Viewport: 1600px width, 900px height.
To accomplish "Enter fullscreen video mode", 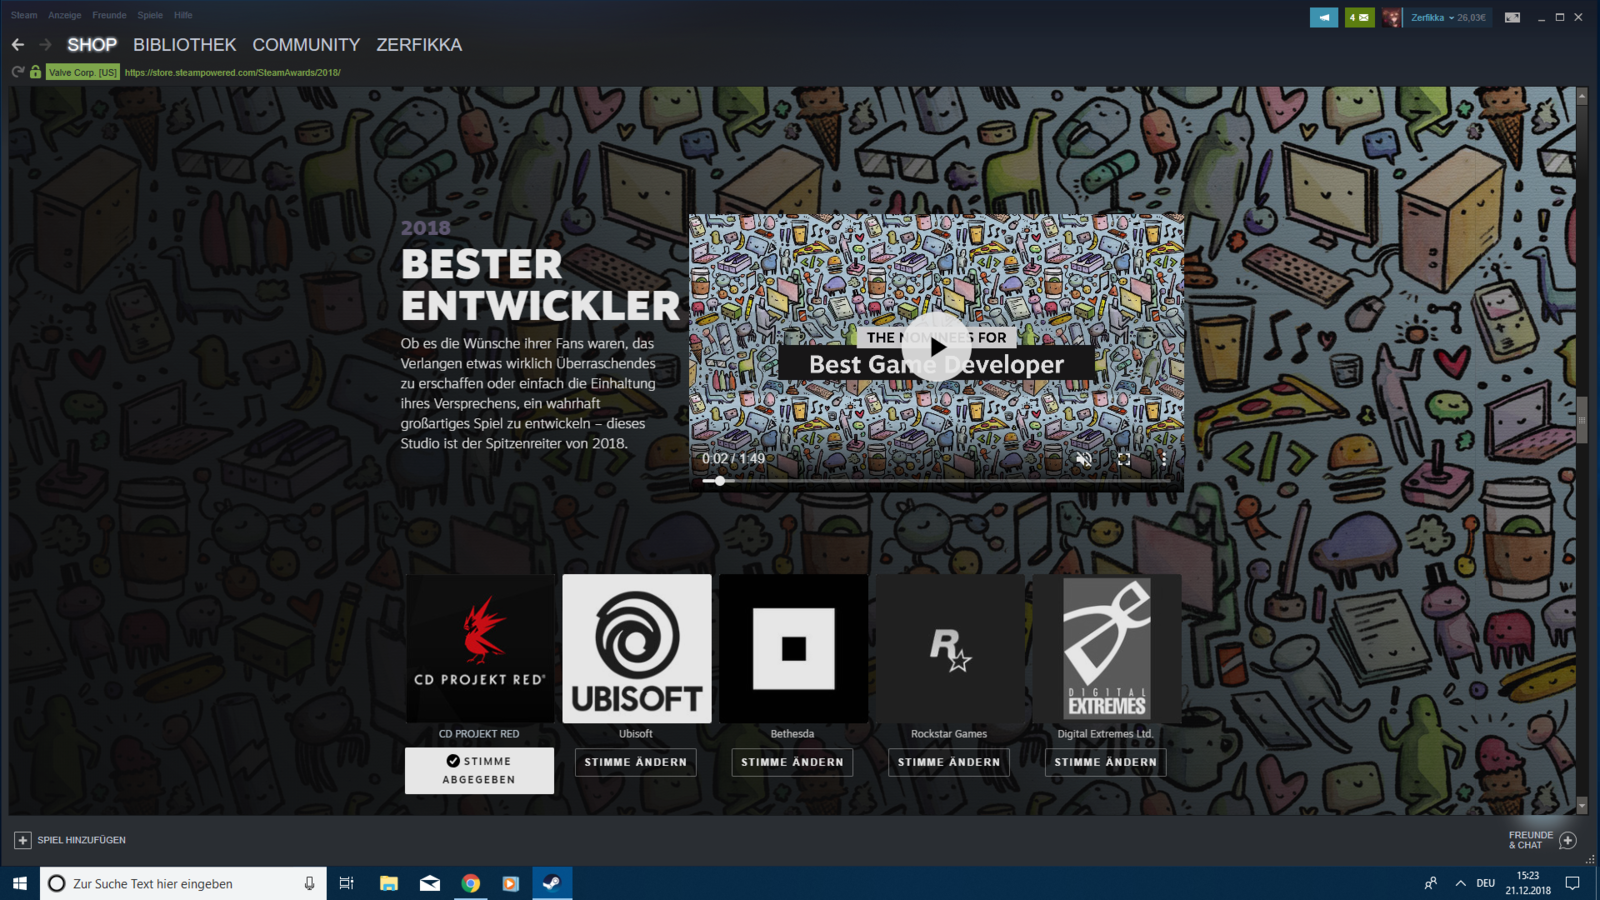I will [x=1124, y=459].
